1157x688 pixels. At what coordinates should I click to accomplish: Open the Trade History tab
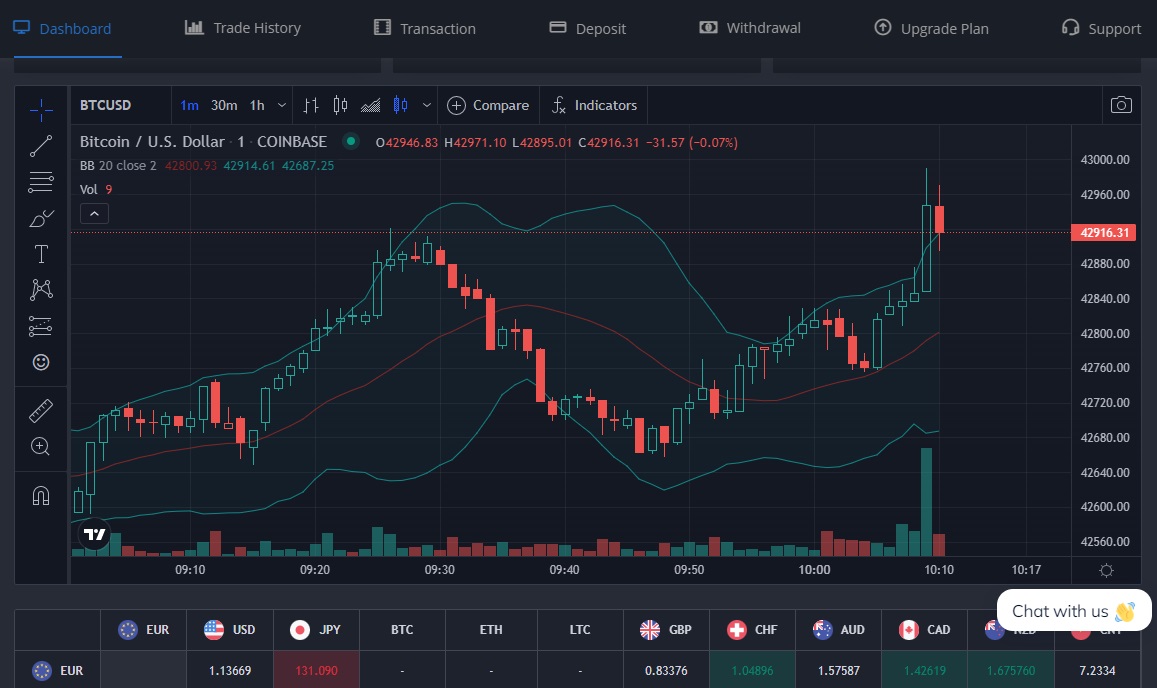coord(243,28)
